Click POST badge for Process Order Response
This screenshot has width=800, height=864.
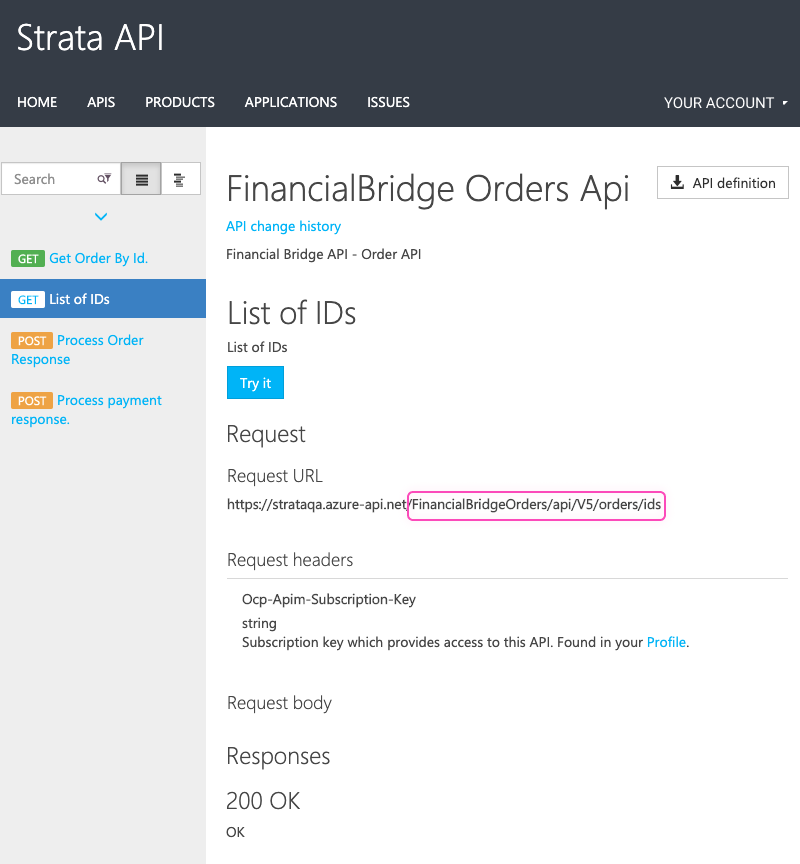coord(32,341)
